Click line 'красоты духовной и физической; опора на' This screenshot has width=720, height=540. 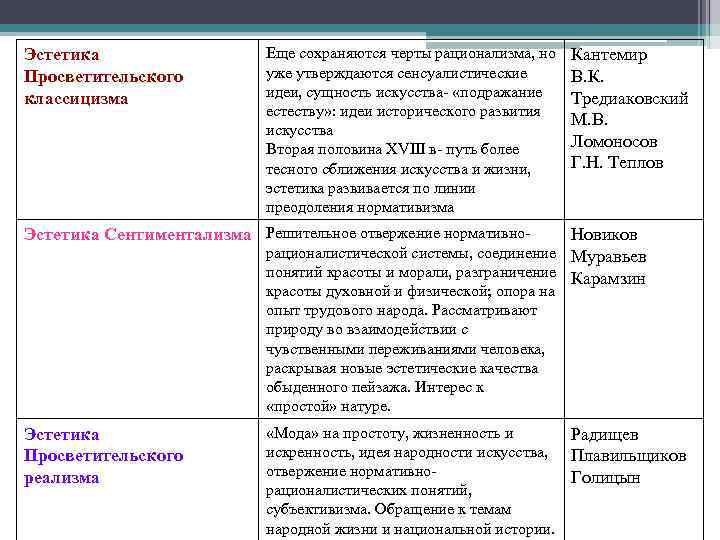tap(411, 292)
